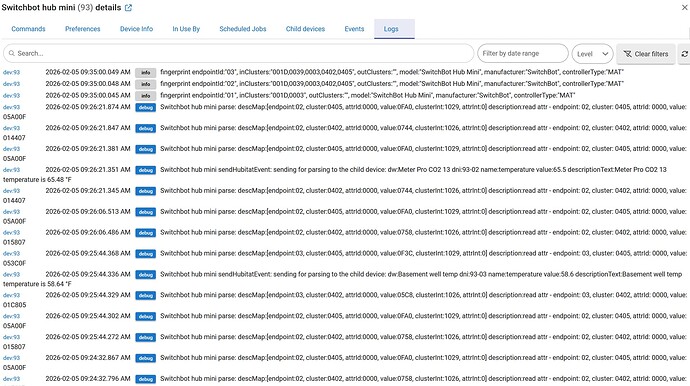Viewport: 690px width, 386px height.
Task: Select the "temperature is 58.64 °F" text
Action: click(37, 284)
